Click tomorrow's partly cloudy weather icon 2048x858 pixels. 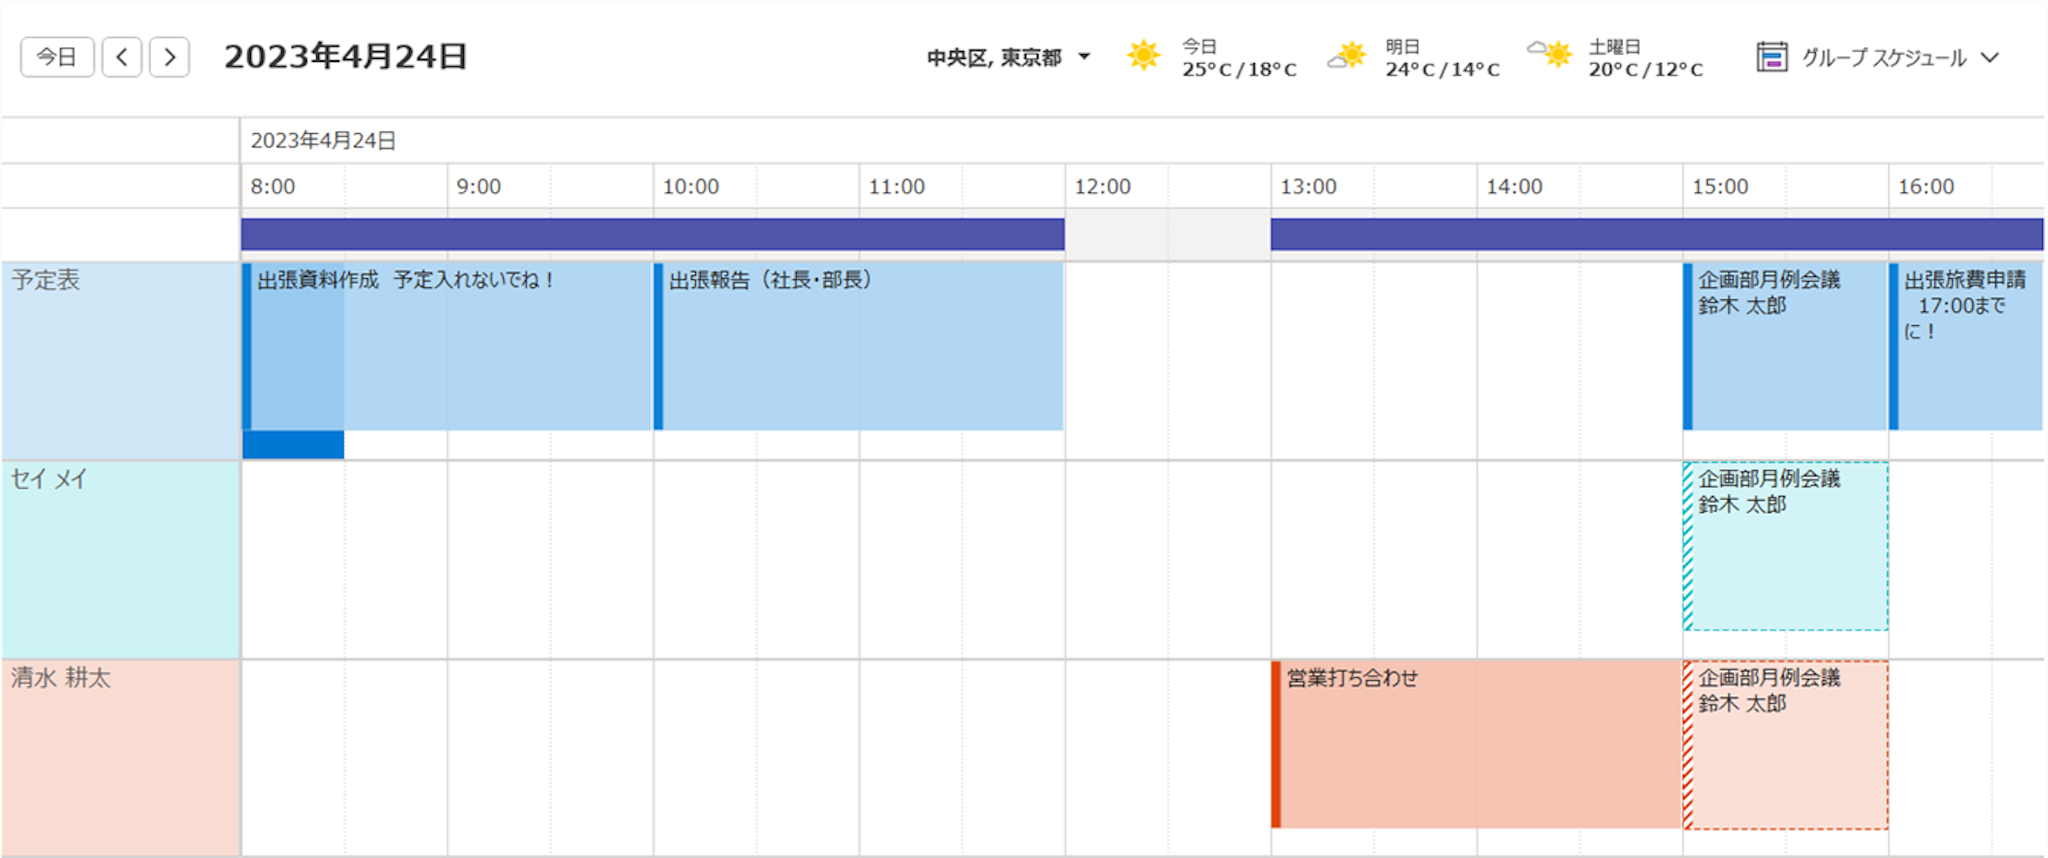point(1347,56)
